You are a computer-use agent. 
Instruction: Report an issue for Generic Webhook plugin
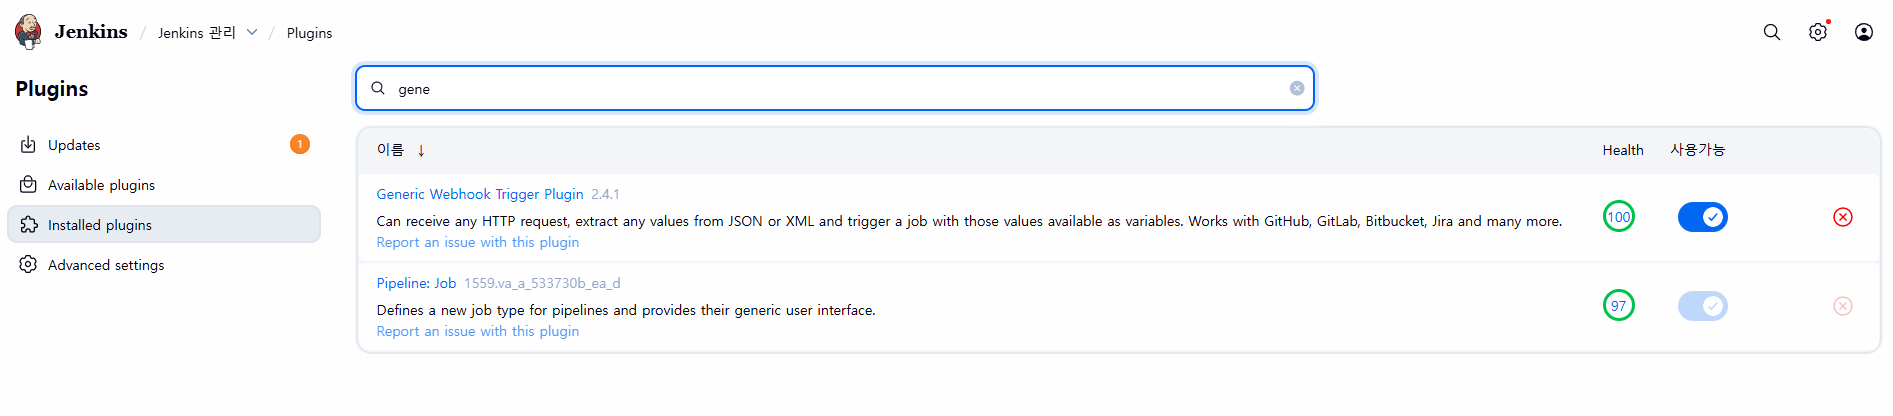tap(477, 242)
